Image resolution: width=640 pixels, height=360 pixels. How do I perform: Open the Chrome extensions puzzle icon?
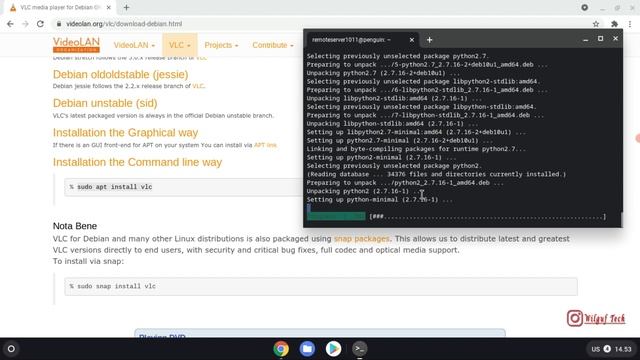point(614,24)
